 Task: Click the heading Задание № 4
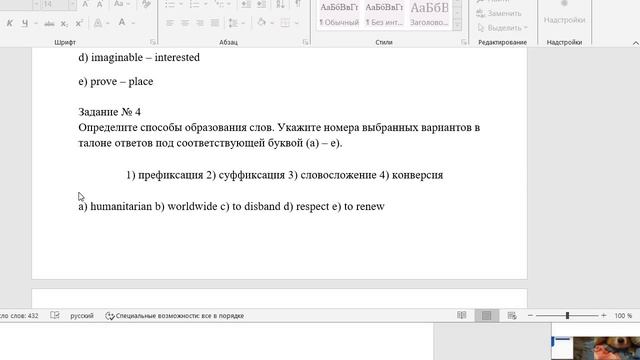pos(109,112)
